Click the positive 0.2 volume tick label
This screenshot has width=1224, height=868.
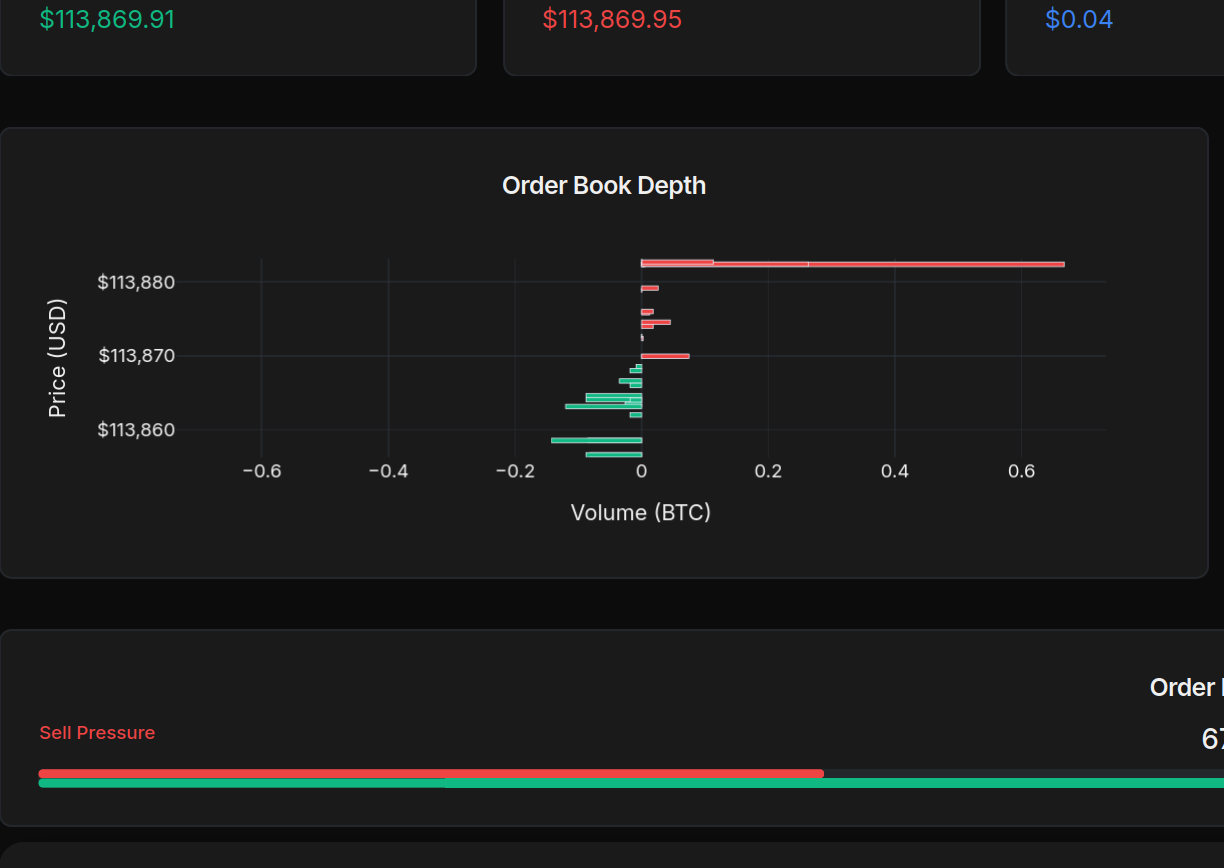pos(768,472)
